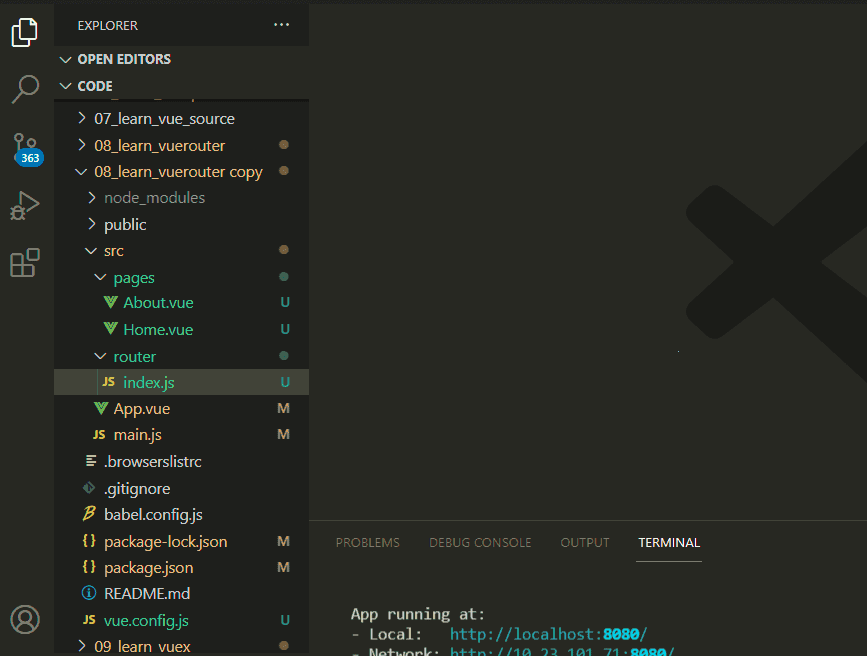The image size is (867, 656).
Task: Open the main.js file
Action: click(x=138, y=435)
